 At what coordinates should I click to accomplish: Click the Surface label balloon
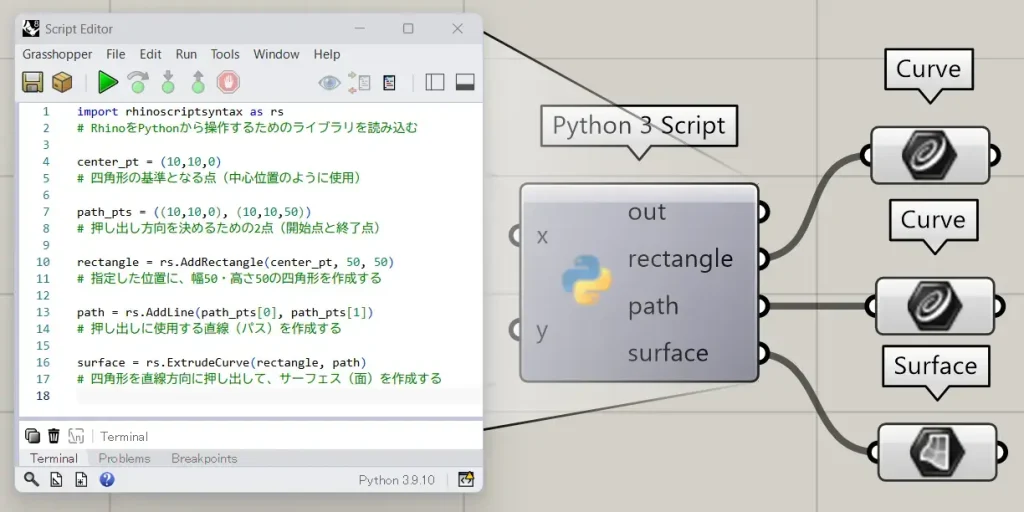point(936,366)
